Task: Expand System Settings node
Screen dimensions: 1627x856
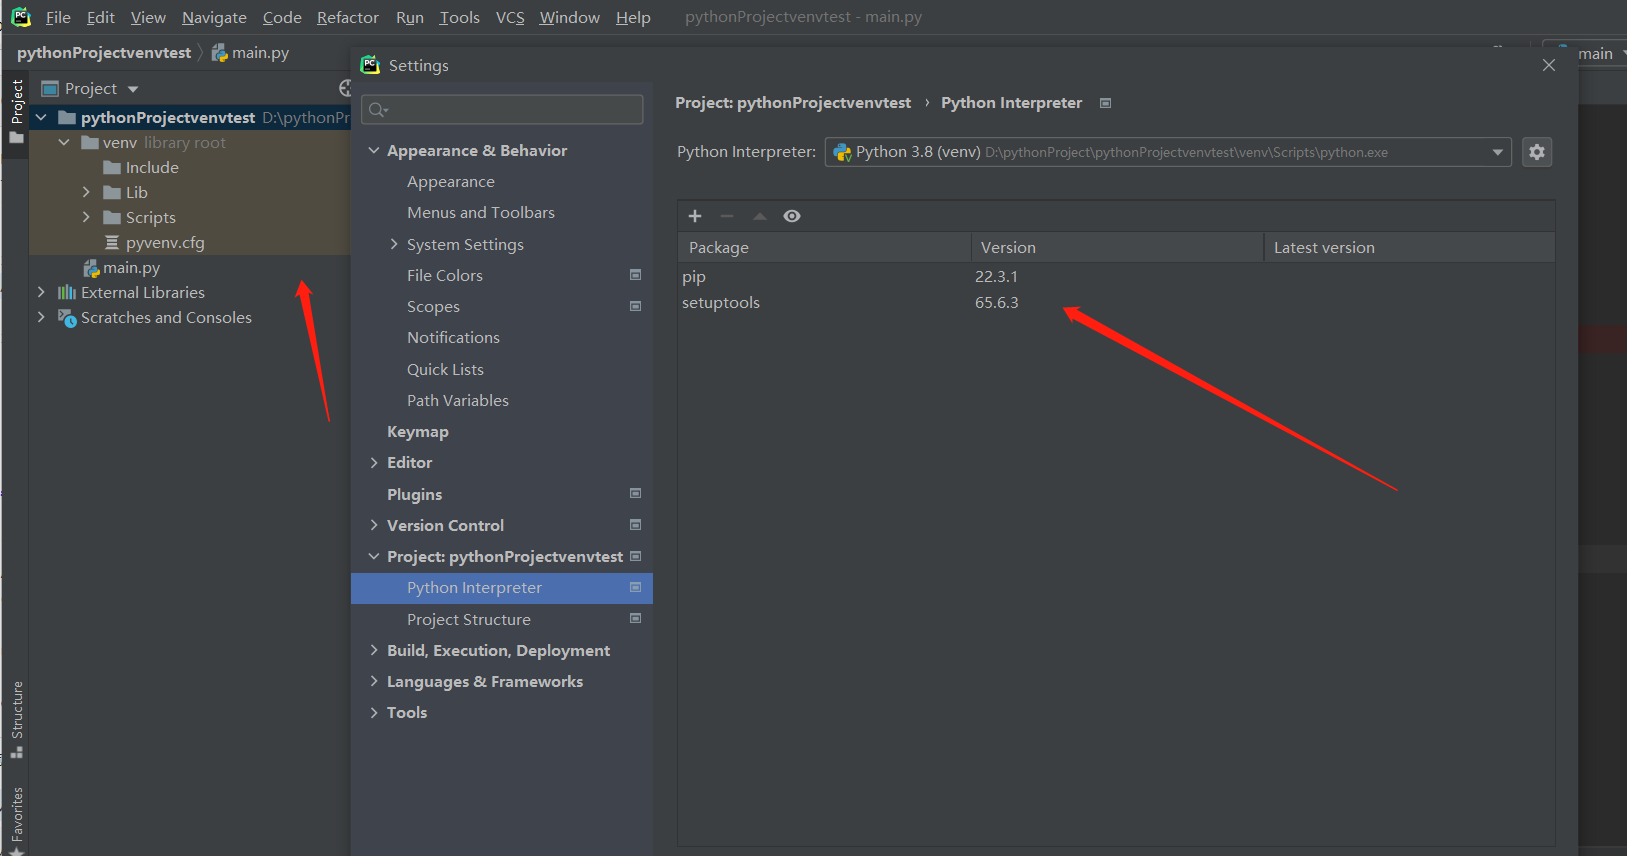Action: (394, 244)
